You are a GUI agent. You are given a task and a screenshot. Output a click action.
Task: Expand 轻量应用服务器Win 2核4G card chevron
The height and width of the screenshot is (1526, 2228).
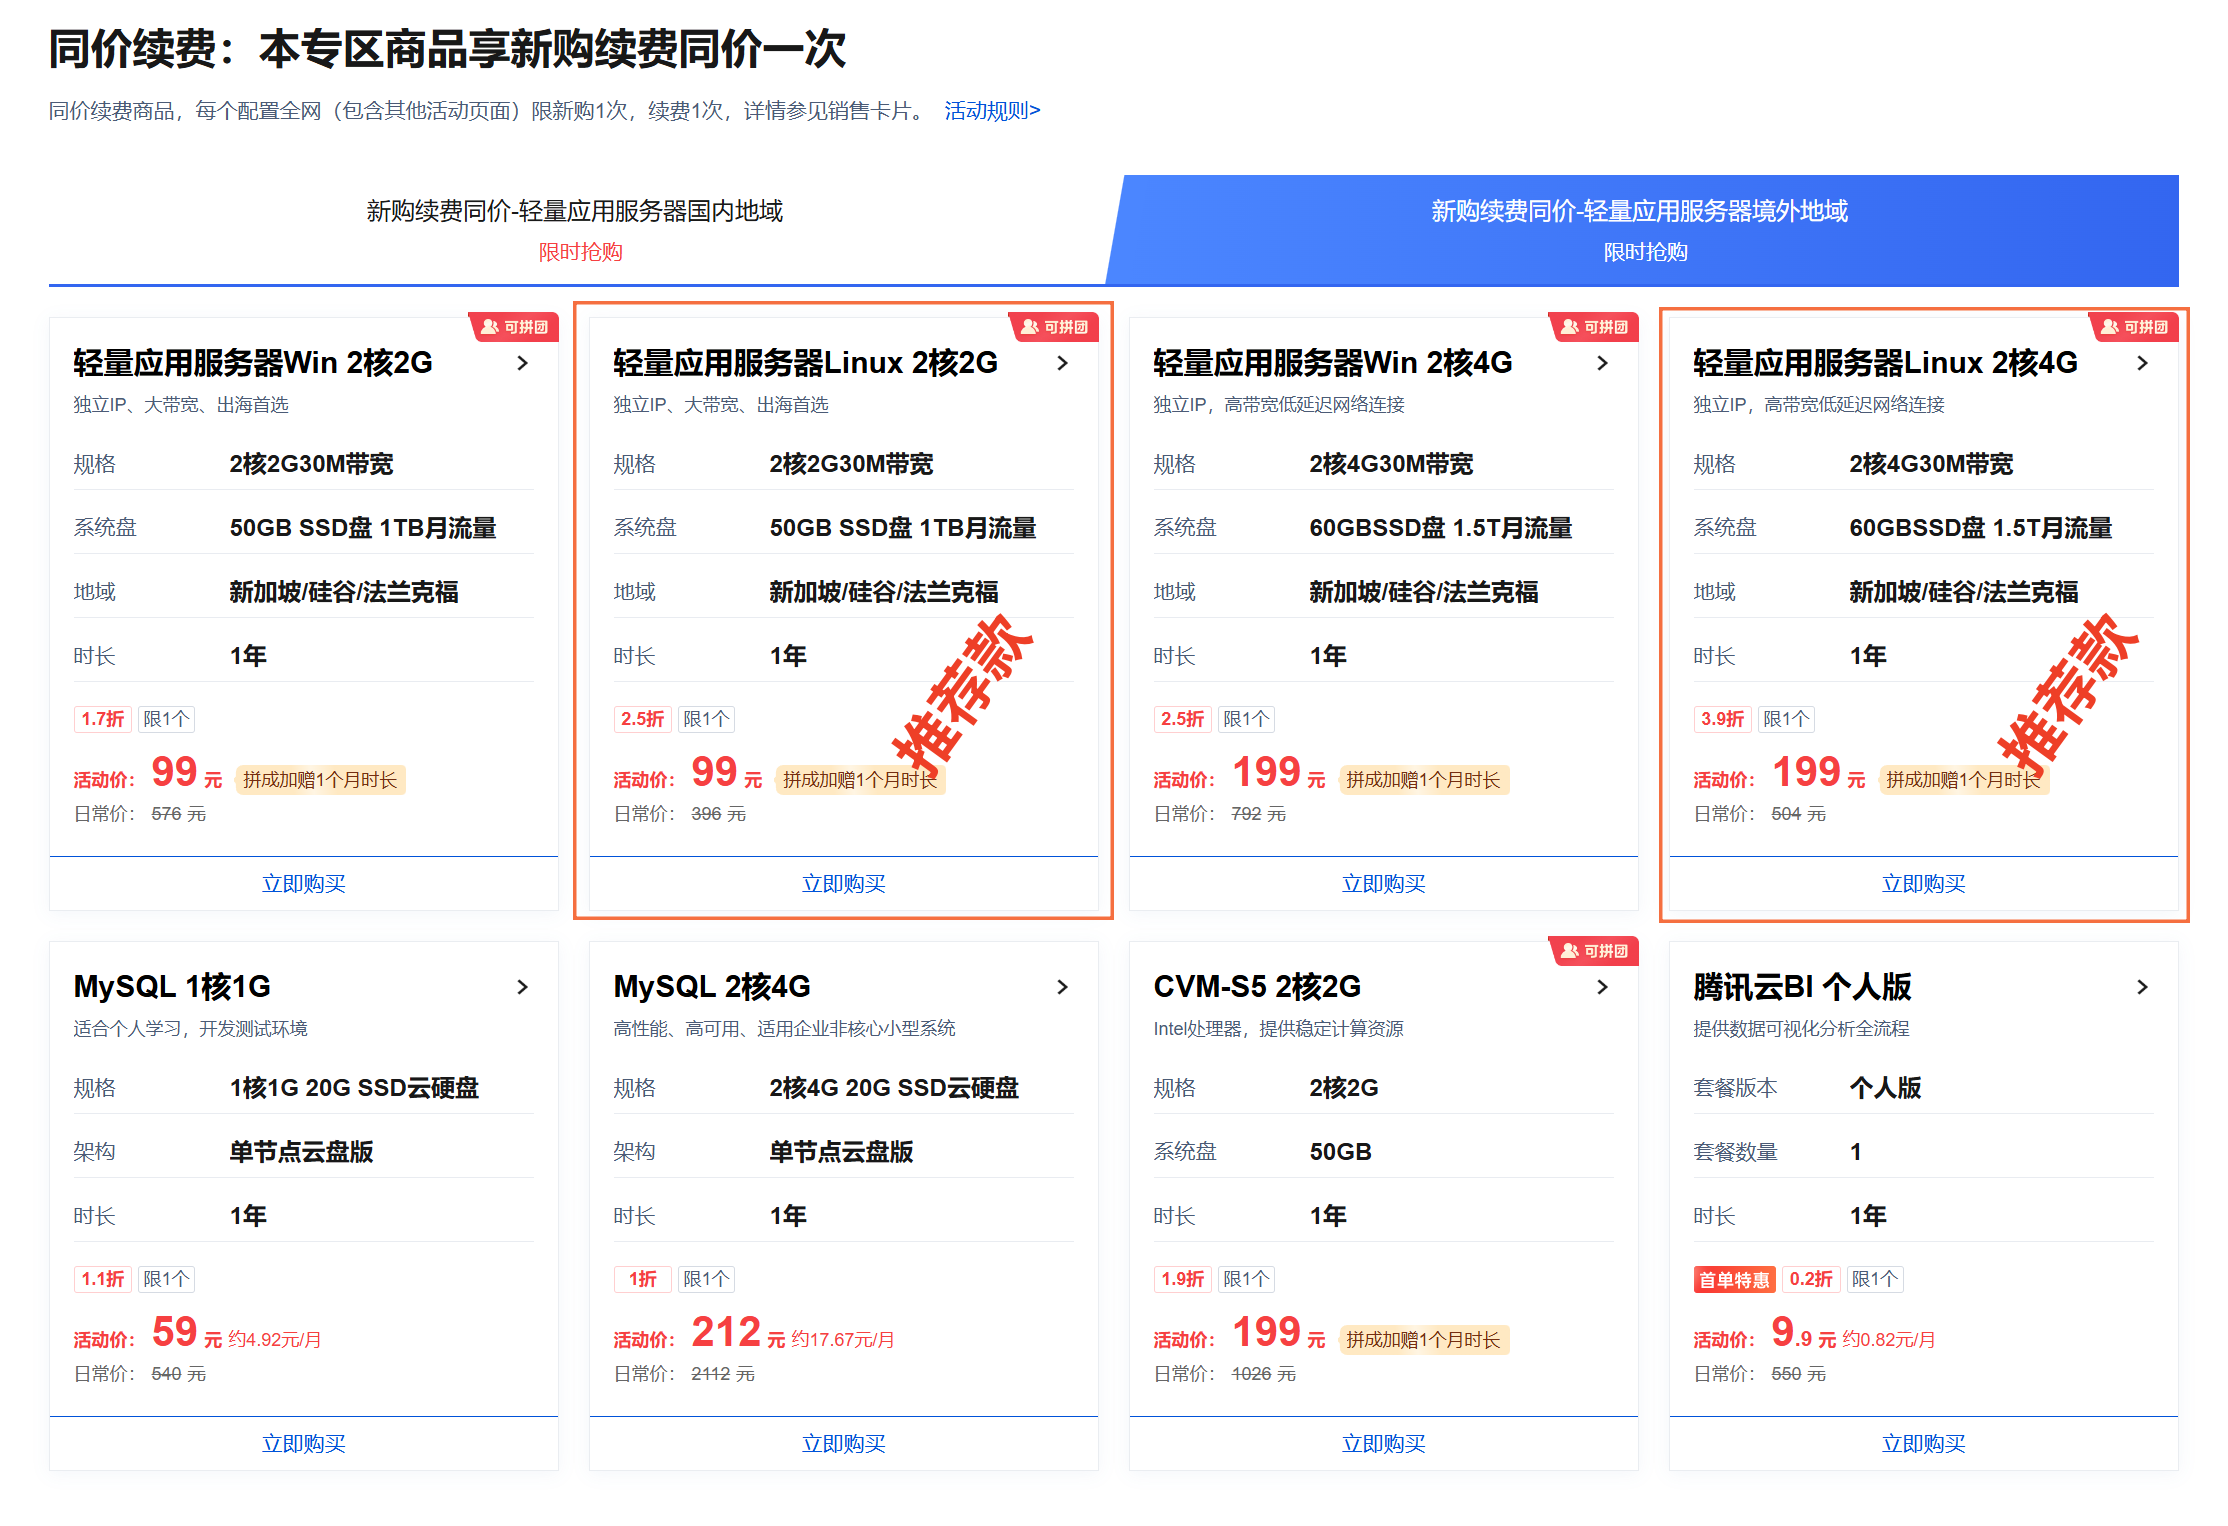[1602, 363]
